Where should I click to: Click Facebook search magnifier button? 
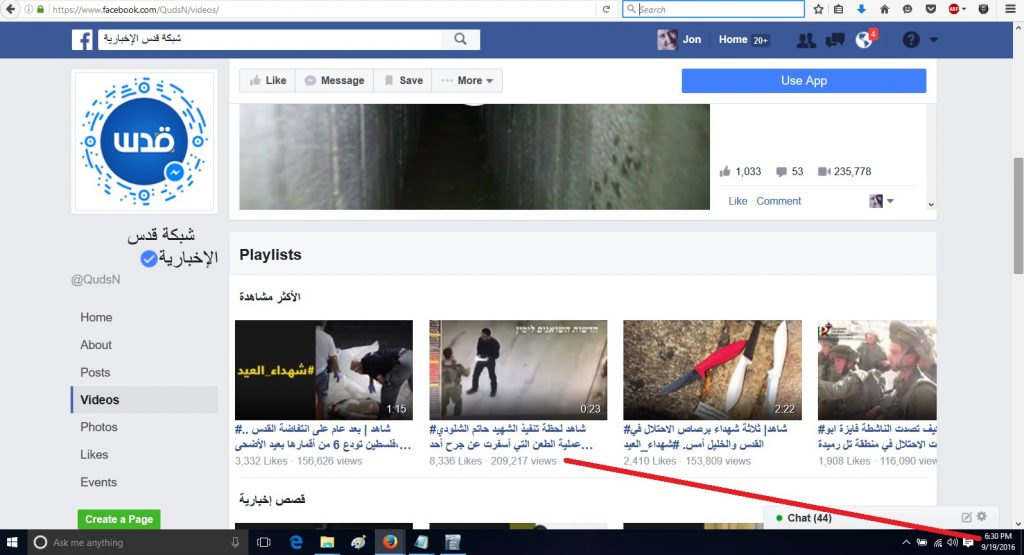point(460,39)
